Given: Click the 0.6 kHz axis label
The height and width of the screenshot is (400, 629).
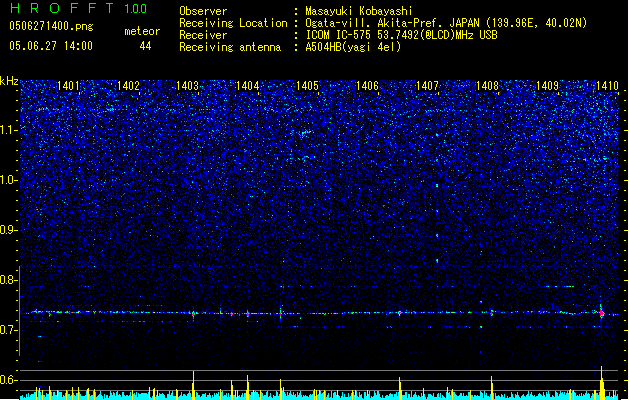Looking at the screenshot, I should click(8, 380).
